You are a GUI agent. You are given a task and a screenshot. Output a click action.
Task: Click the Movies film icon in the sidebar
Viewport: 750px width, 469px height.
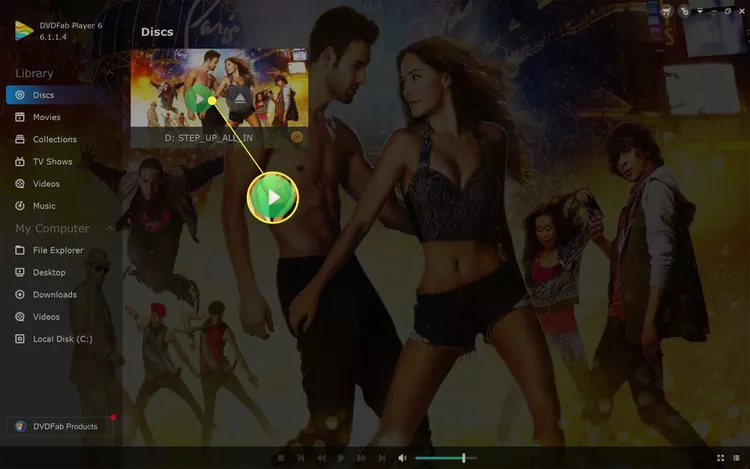click(x=20, y=117)
